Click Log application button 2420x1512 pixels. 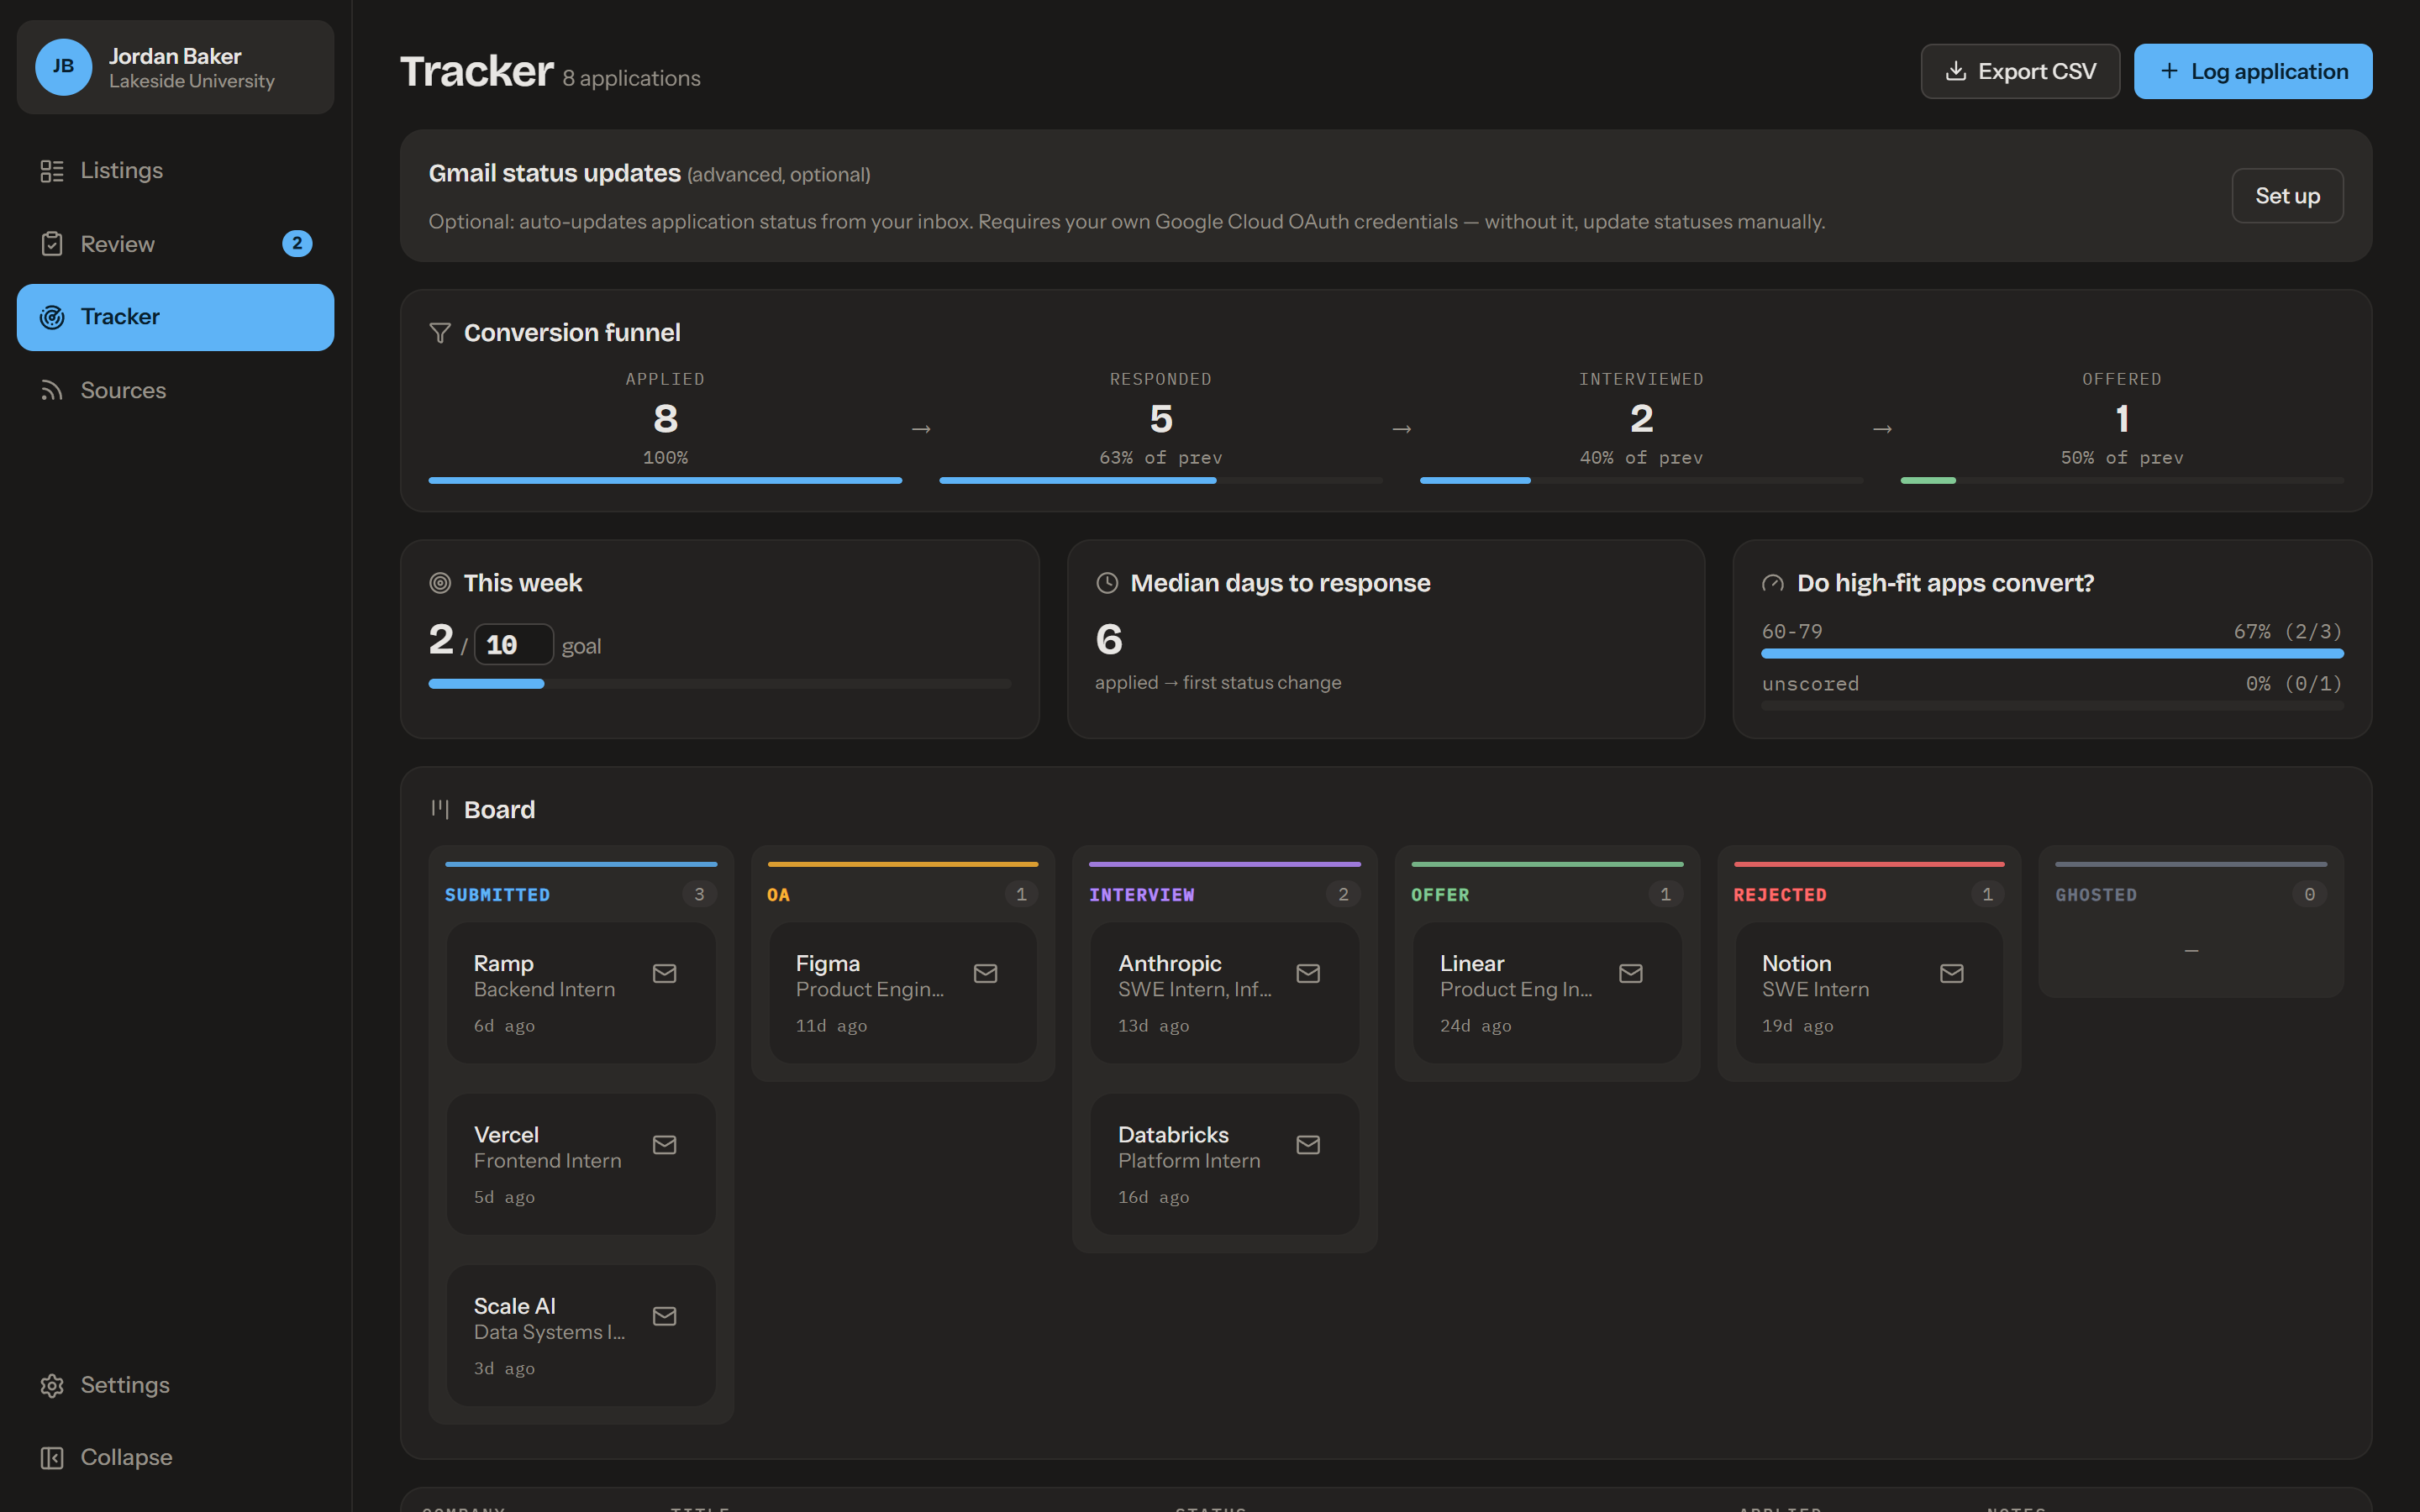(x=2253, y=71)
